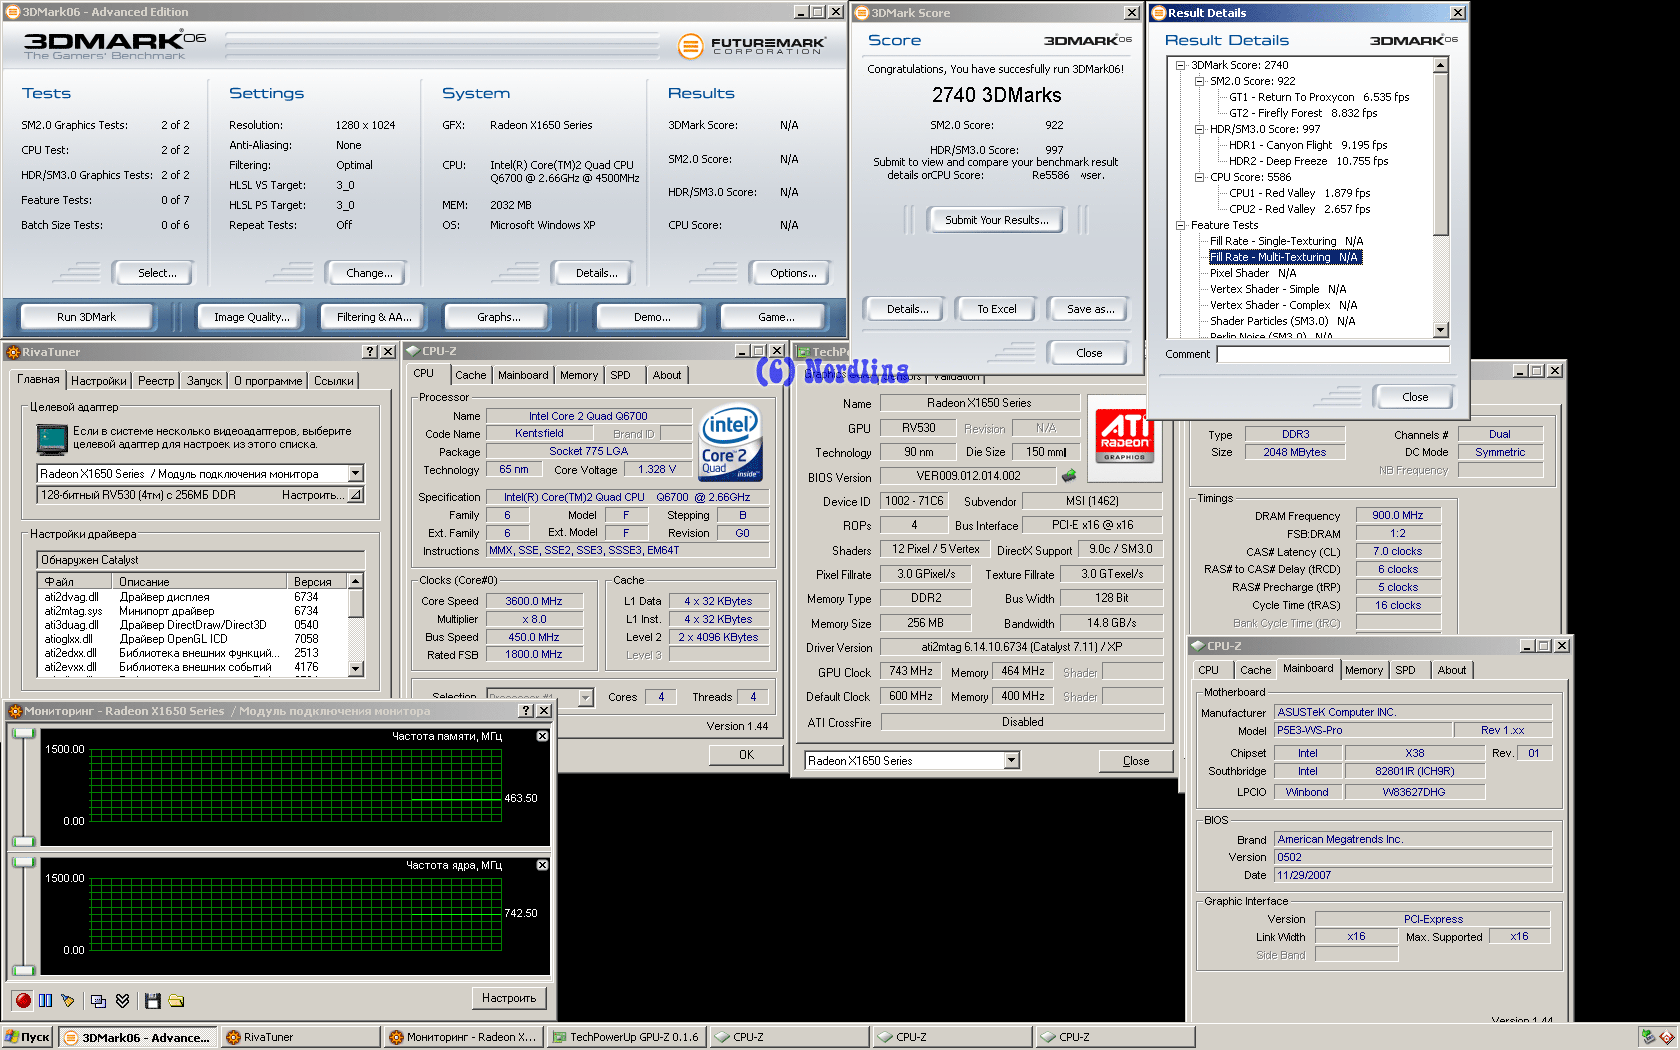Click the help question mark in RivaTuner title bar
Viewport: 1680px width, 1050px height.
[370, 352]
